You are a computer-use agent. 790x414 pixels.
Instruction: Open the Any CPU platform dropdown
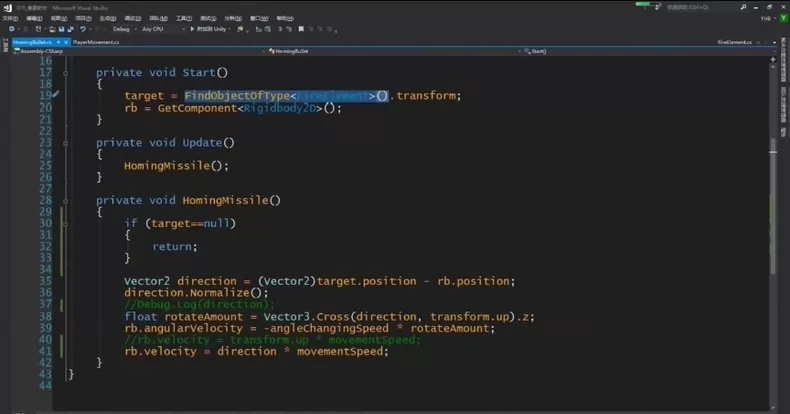[163, 29]
